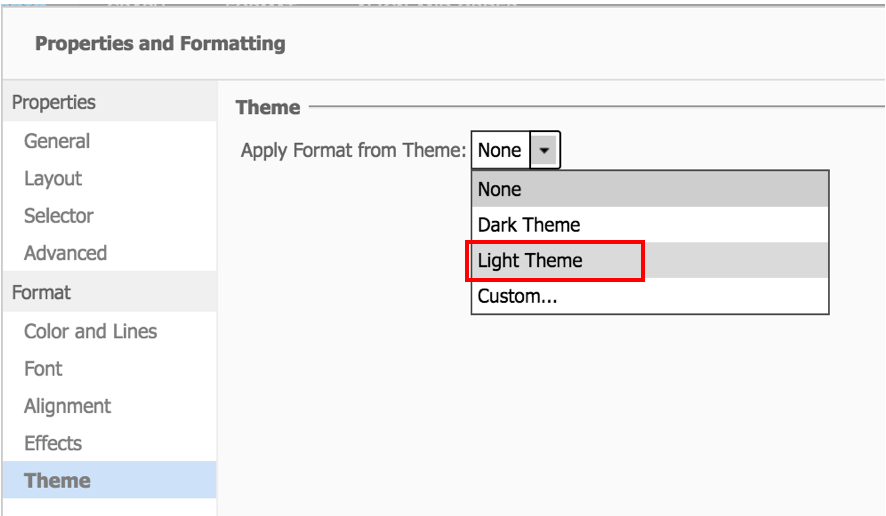The image size is (886, 516).
Task: Pick Dark Theme from the dropdown
Action: (x=529, y=225)
